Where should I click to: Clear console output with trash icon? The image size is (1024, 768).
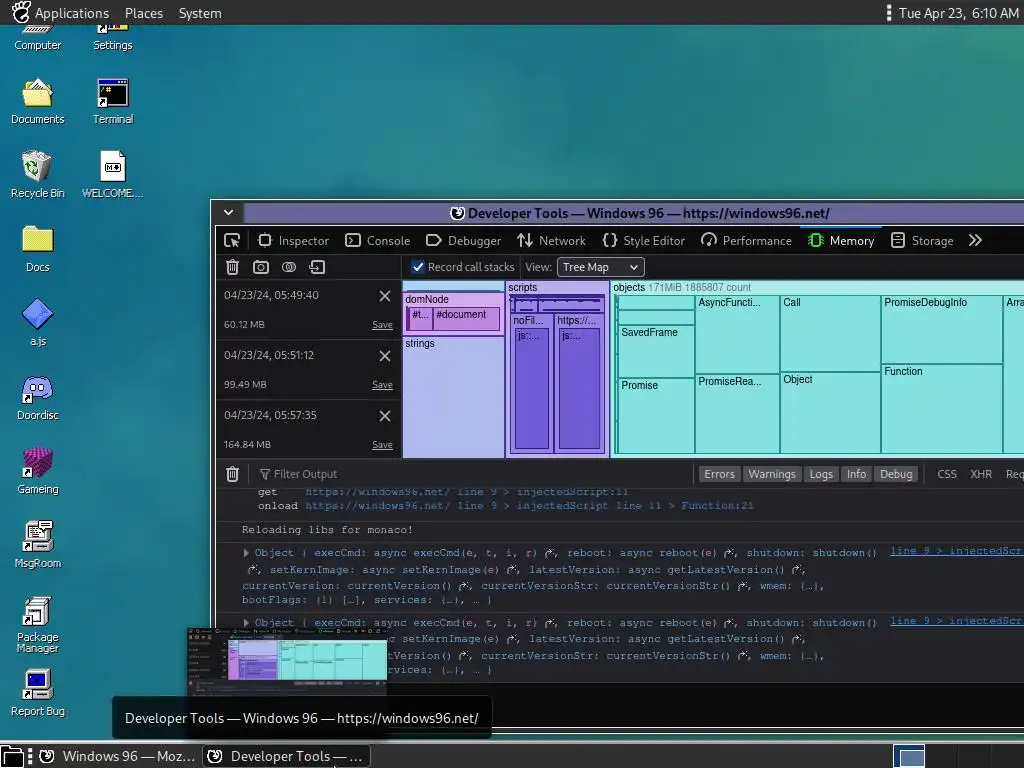[232, 474]
